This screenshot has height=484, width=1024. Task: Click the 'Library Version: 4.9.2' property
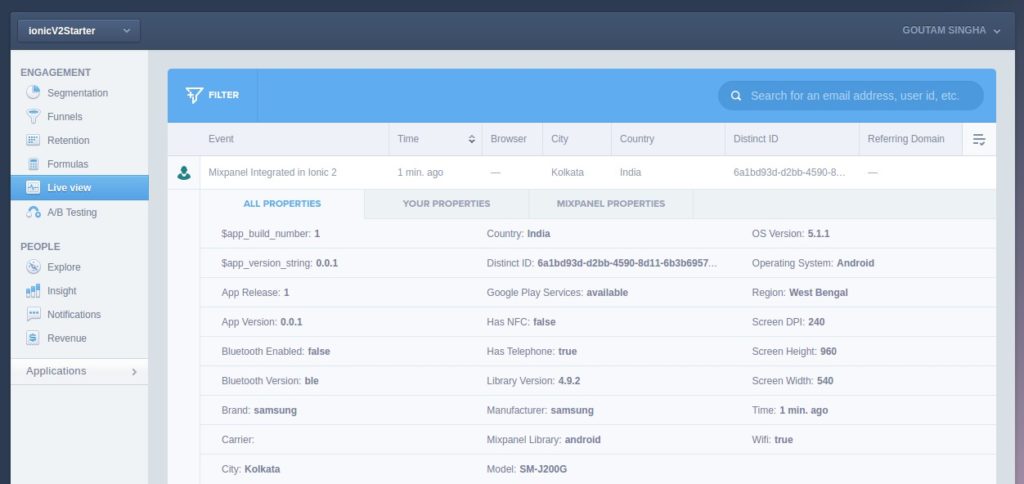(x=534, y=381)
